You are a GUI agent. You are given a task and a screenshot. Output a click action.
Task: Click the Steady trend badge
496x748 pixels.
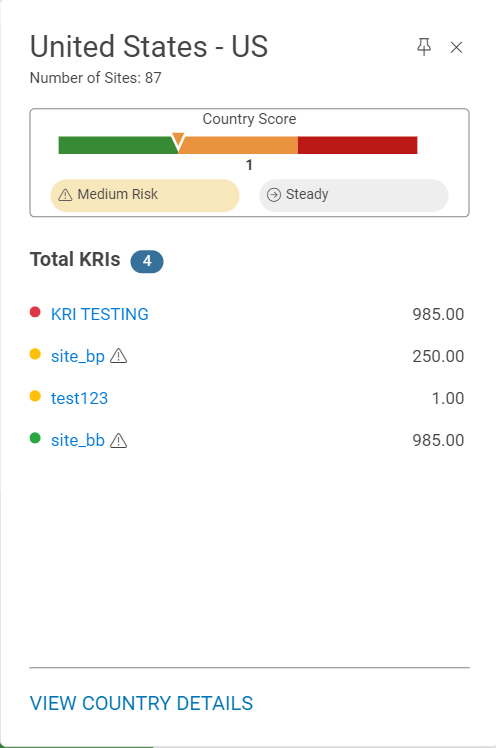point(354,196)
